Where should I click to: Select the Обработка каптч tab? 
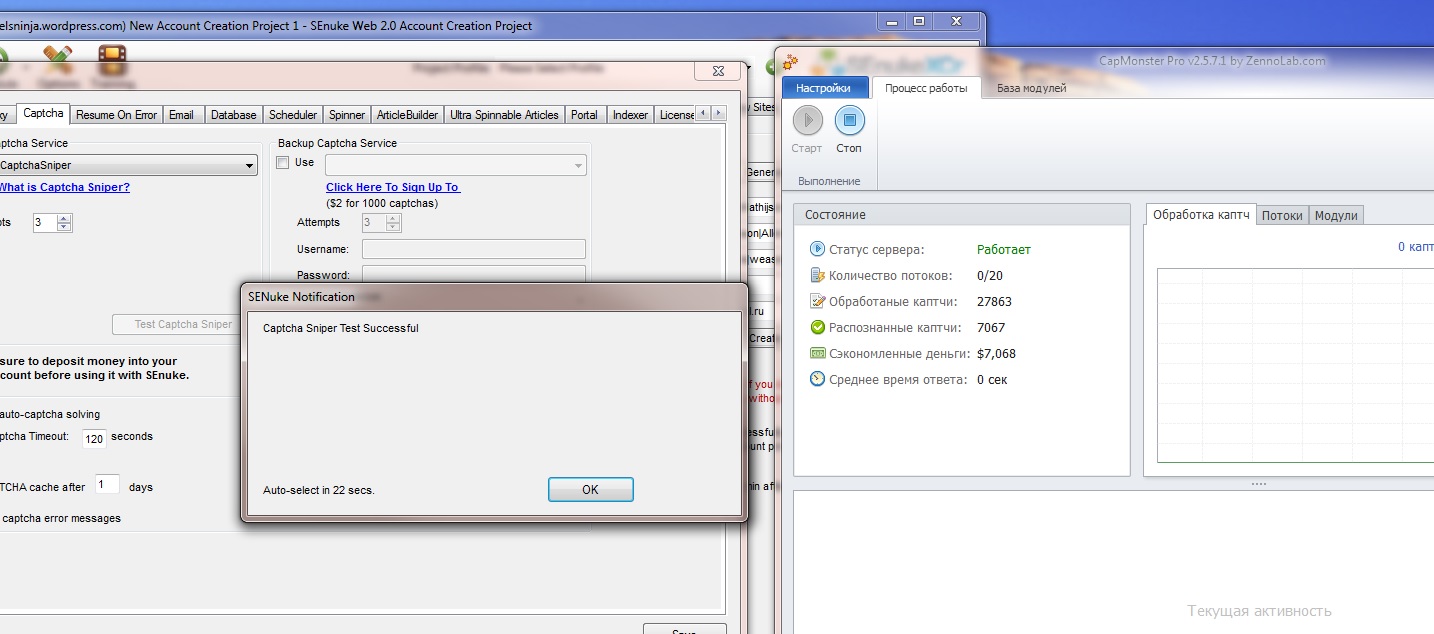coord(1201,214)
